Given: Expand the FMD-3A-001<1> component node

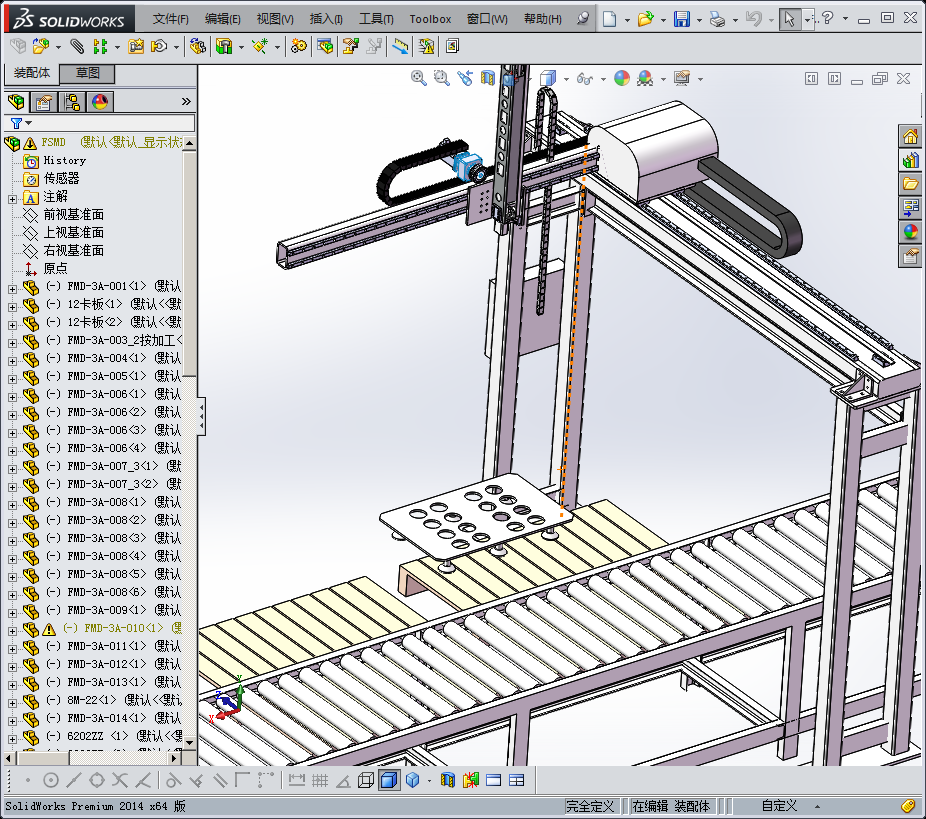Looking at the screenshot, I should pyautogui.click(x=12, y=287).
